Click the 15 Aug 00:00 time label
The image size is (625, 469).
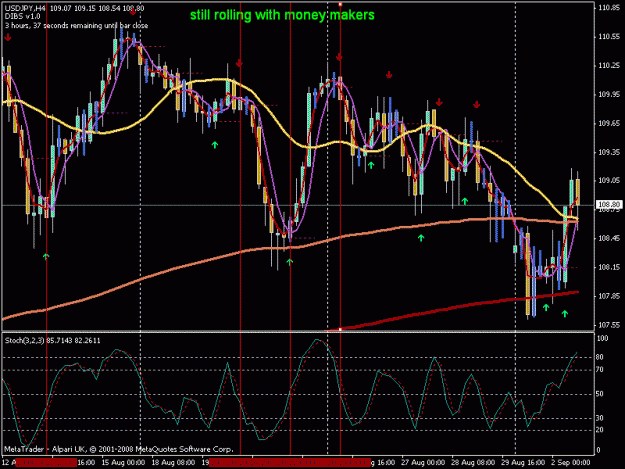[x=123, y=463]
